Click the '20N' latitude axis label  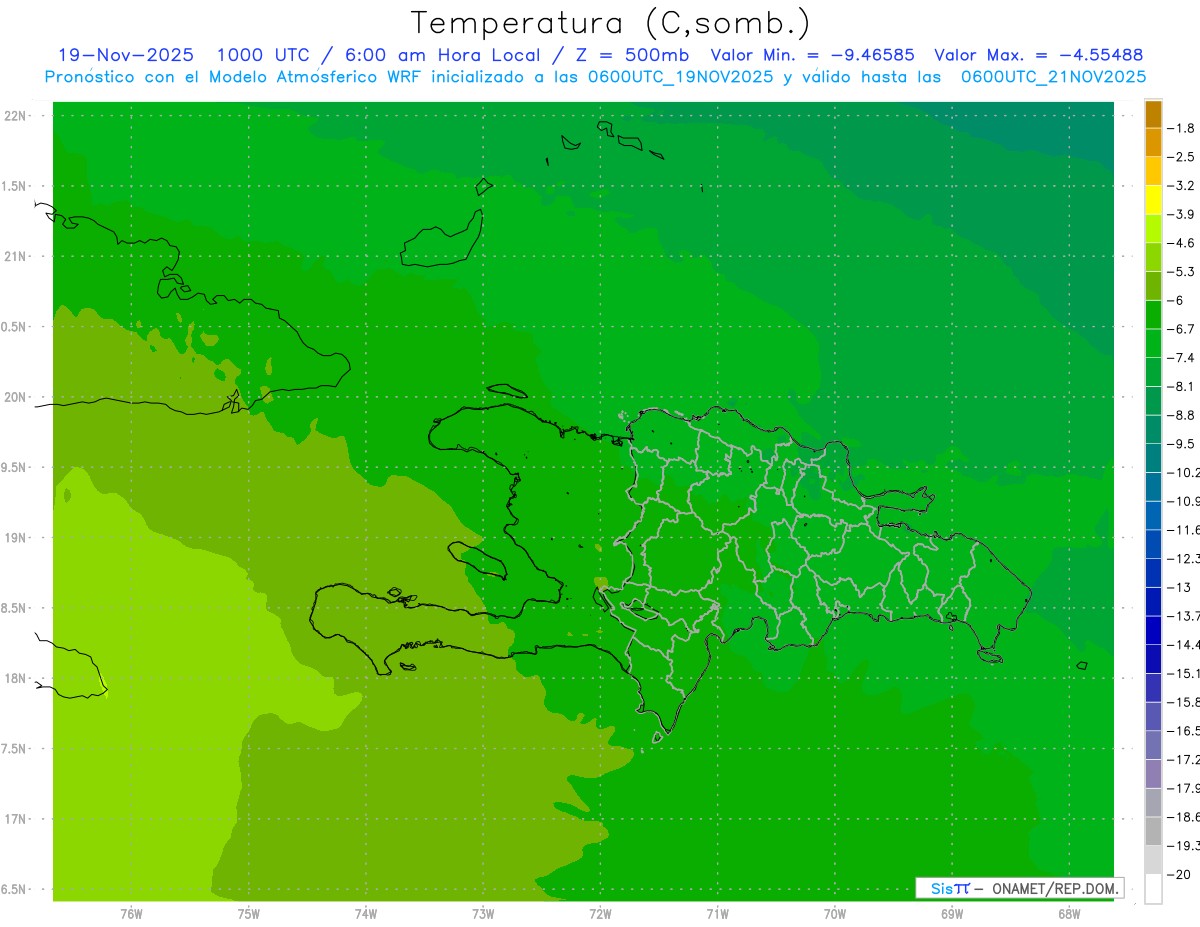tap(15, 397)
